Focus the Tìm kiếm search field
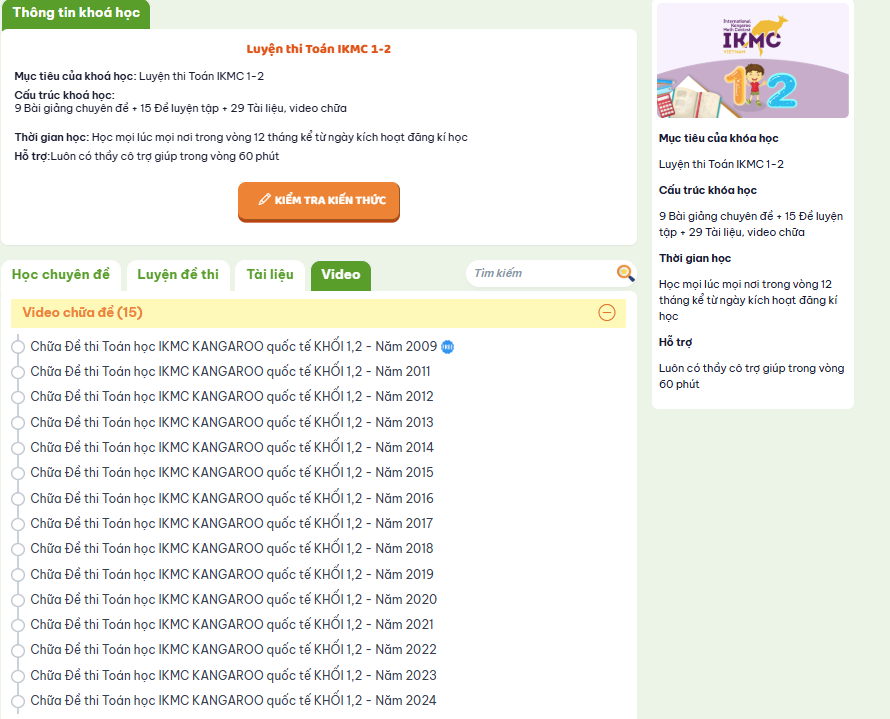 (x=542, y=273)
